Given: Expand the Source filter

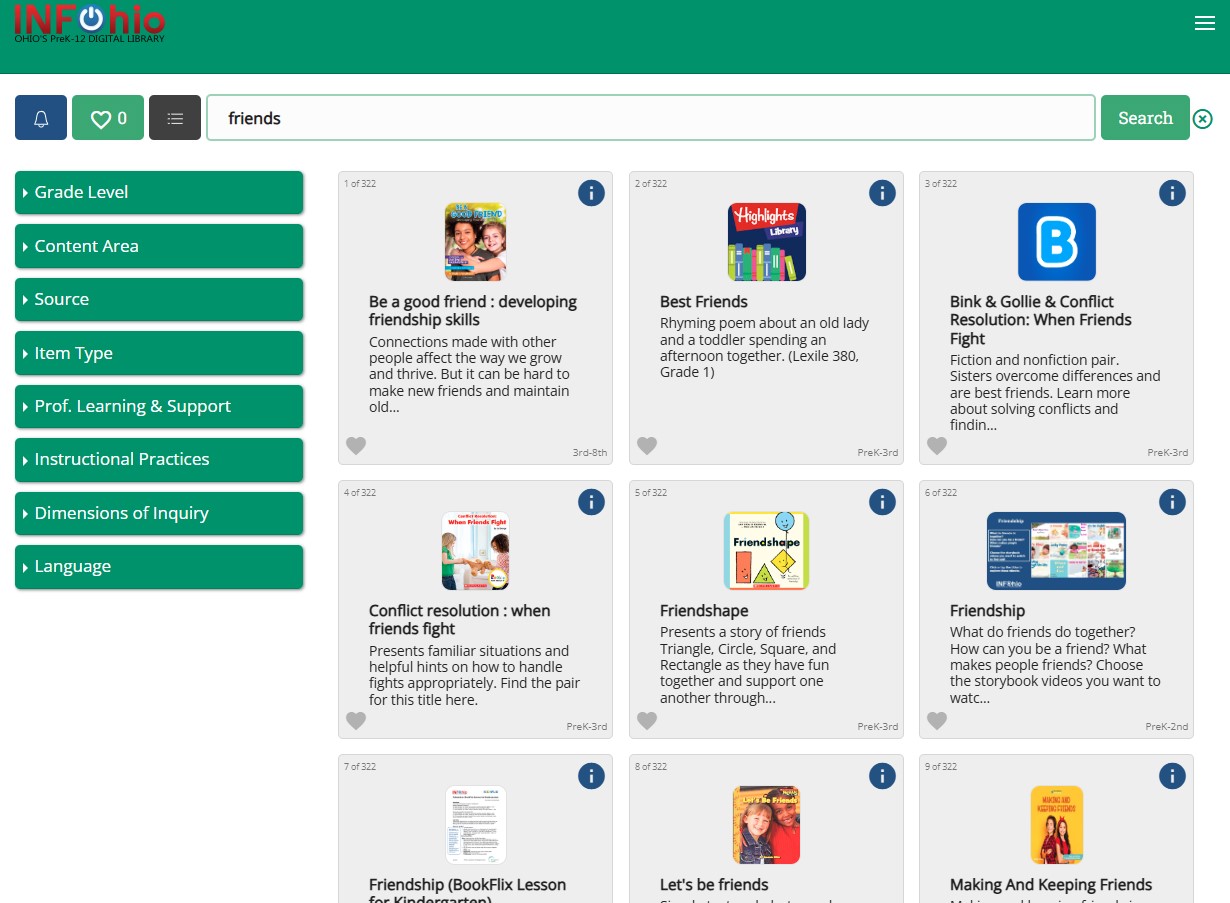Looking at the screenshot, I should 159,299.
